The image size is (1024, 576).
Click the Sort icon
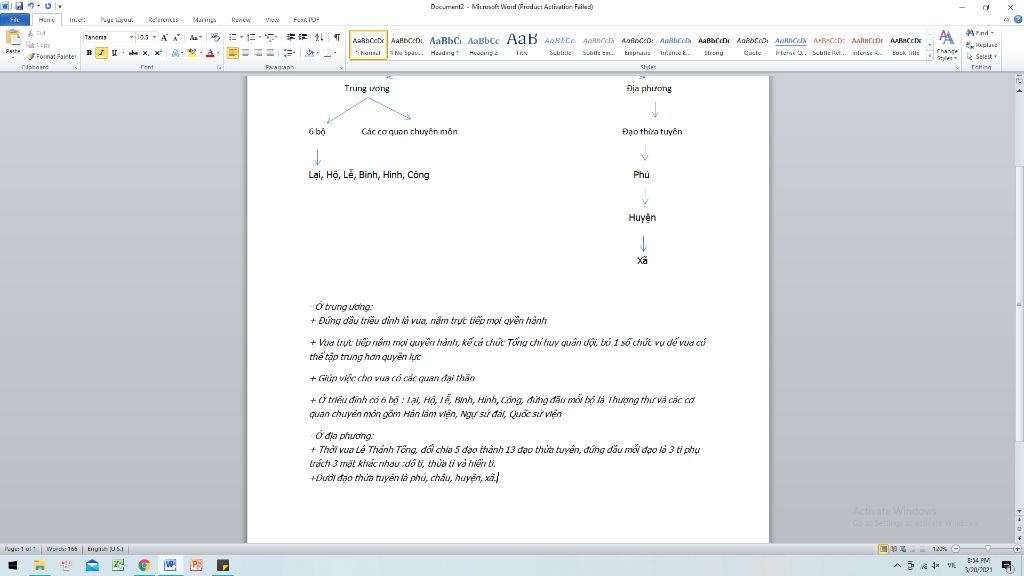pos(319,37)
